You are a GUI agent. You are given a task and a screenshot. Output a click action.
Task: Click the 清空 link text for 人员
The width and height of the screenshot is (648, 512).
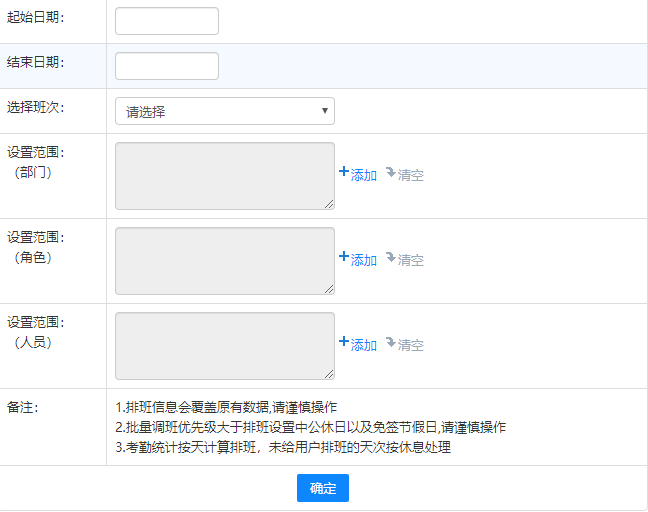click(x=411, y=345)
